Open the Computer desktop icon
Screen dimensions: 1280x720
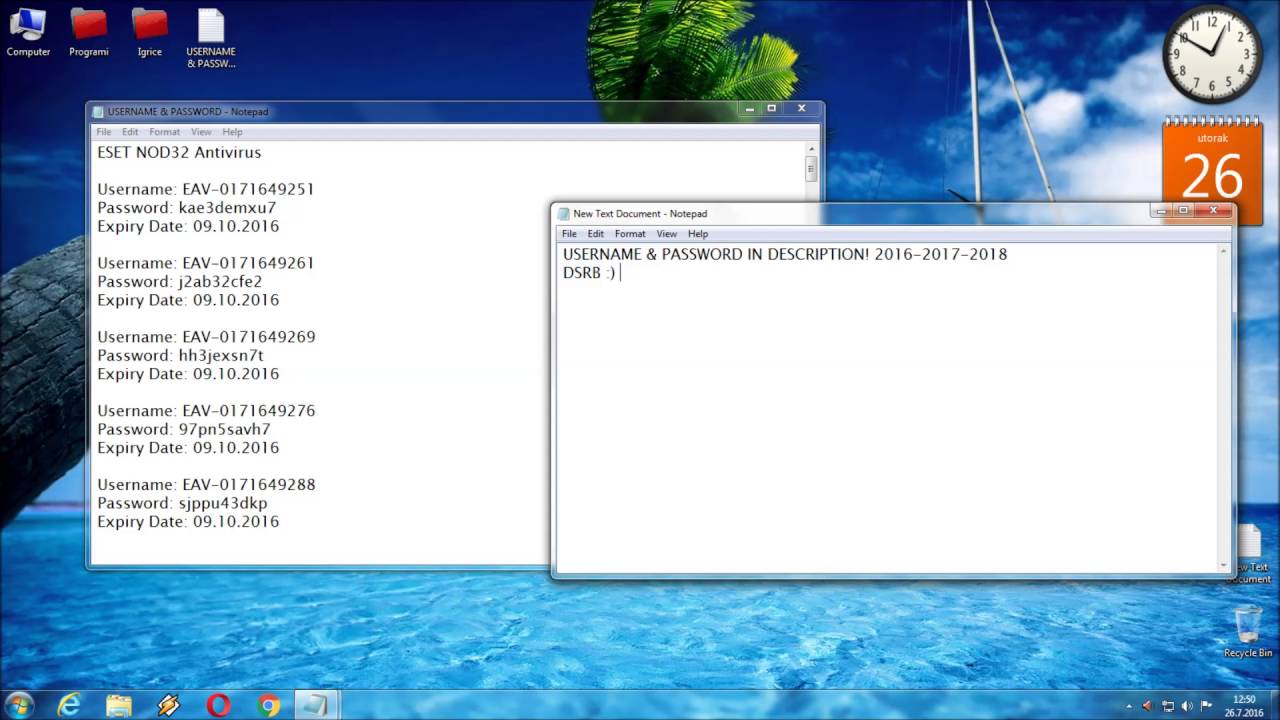[28, 32]
